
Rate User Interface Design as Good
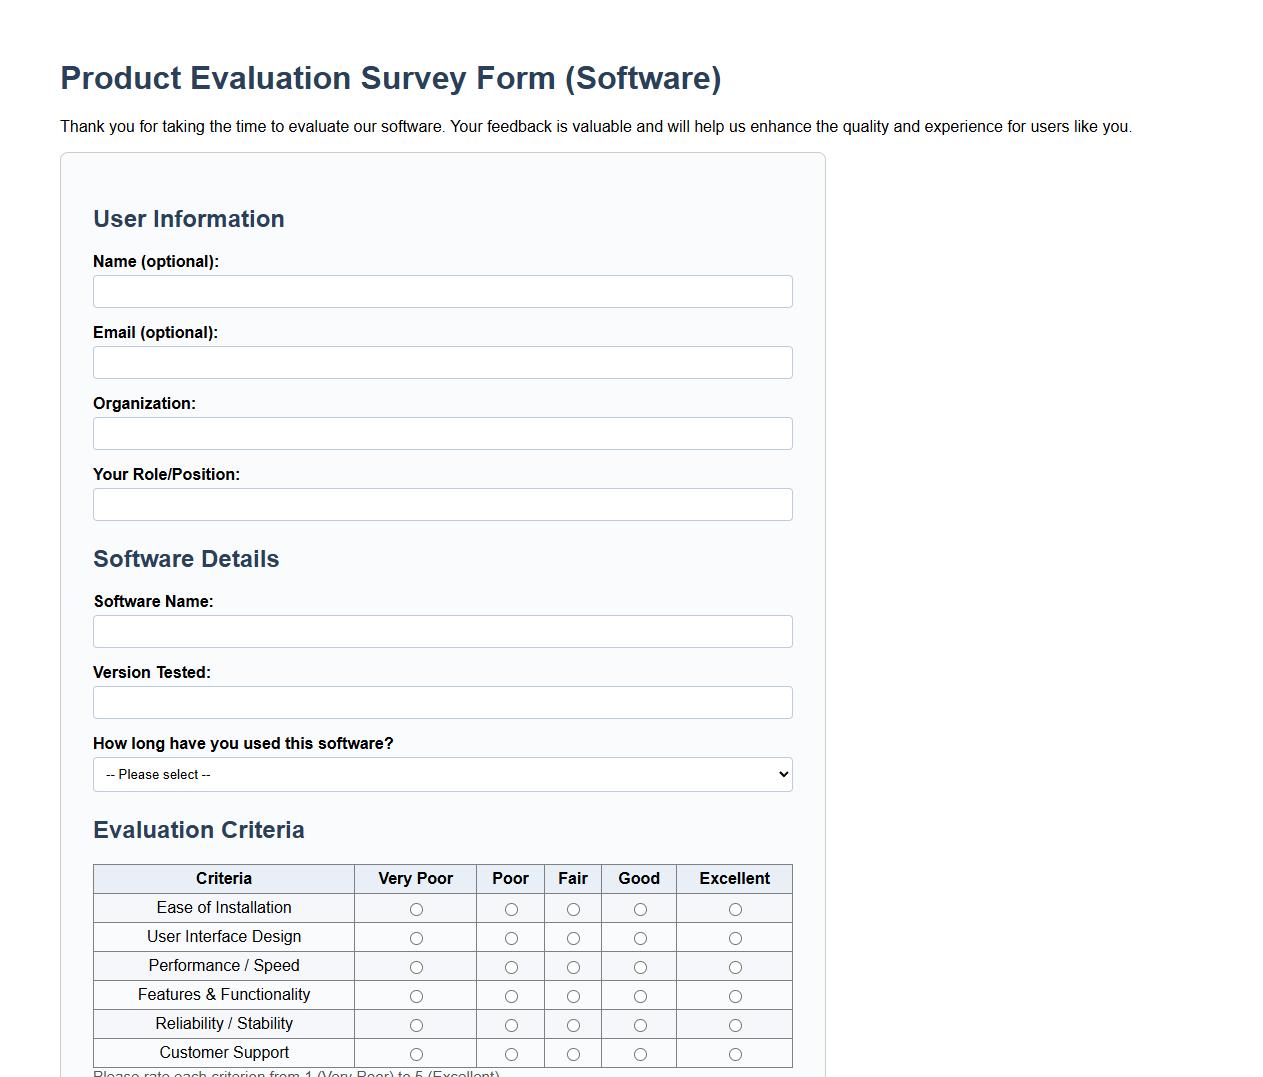coord(639,938)
